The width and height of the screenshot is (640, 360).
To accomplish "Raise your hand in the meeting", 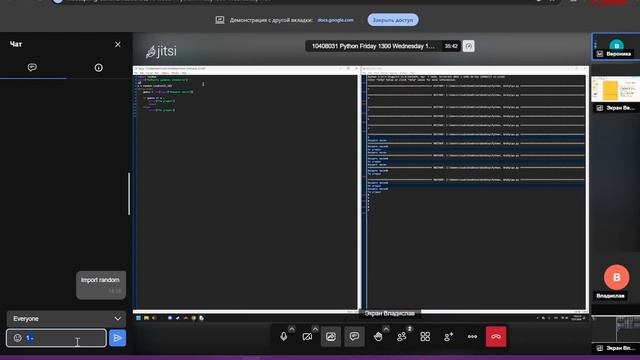I will coord(378,337).
